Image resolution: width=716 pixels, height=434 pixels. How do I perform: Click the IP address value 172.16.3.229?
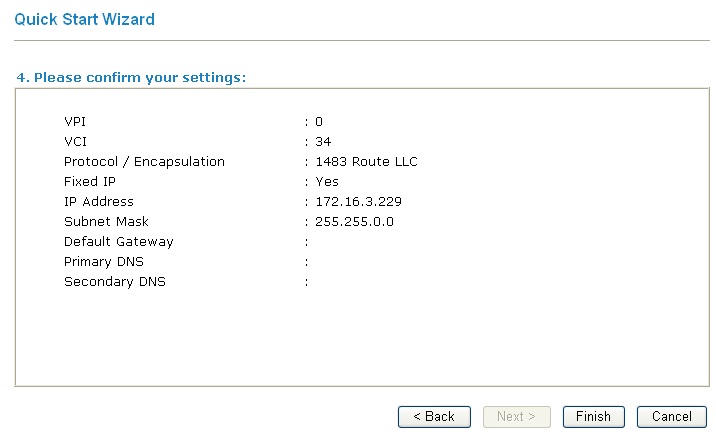(358, 202)
